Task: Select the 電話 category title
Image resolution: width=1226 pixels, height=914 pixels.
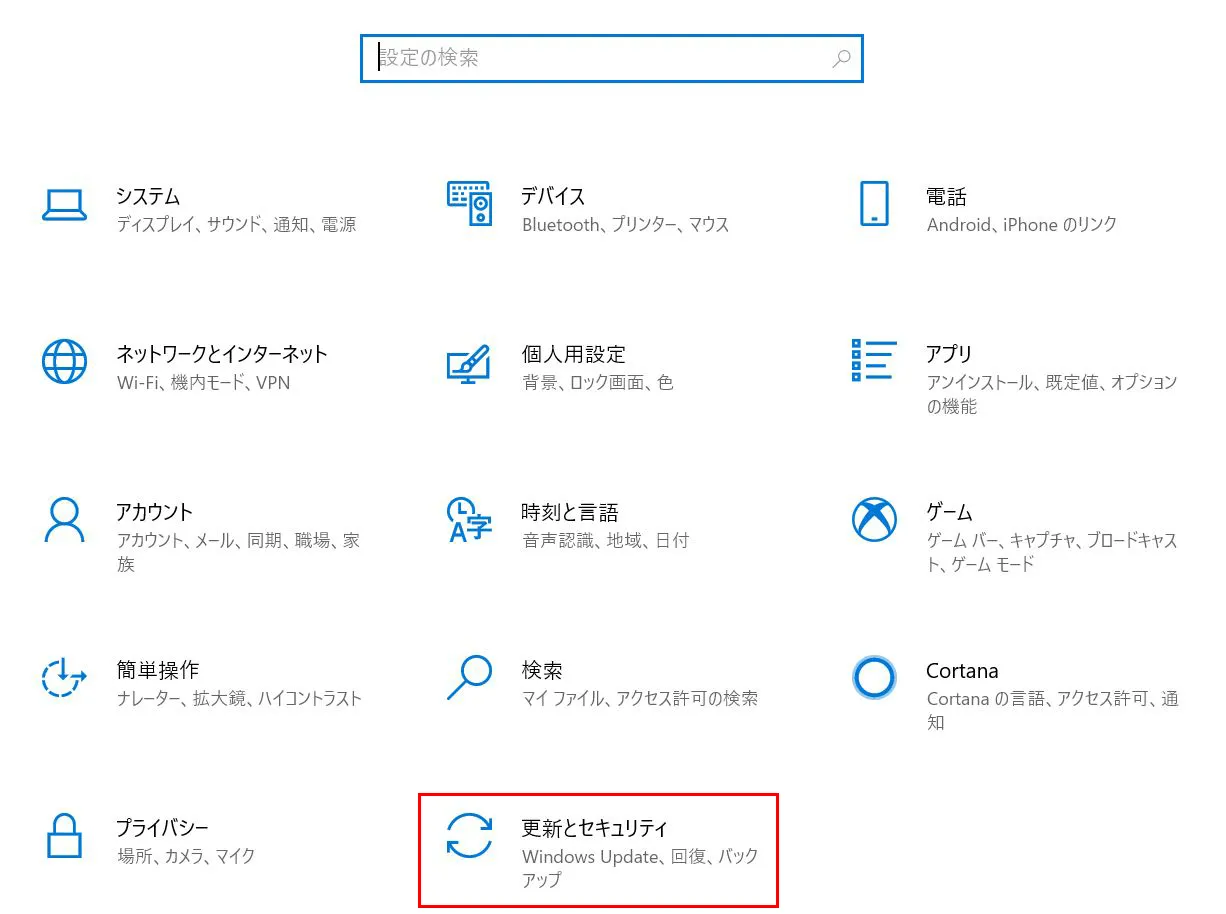Action: coord(946,196)
